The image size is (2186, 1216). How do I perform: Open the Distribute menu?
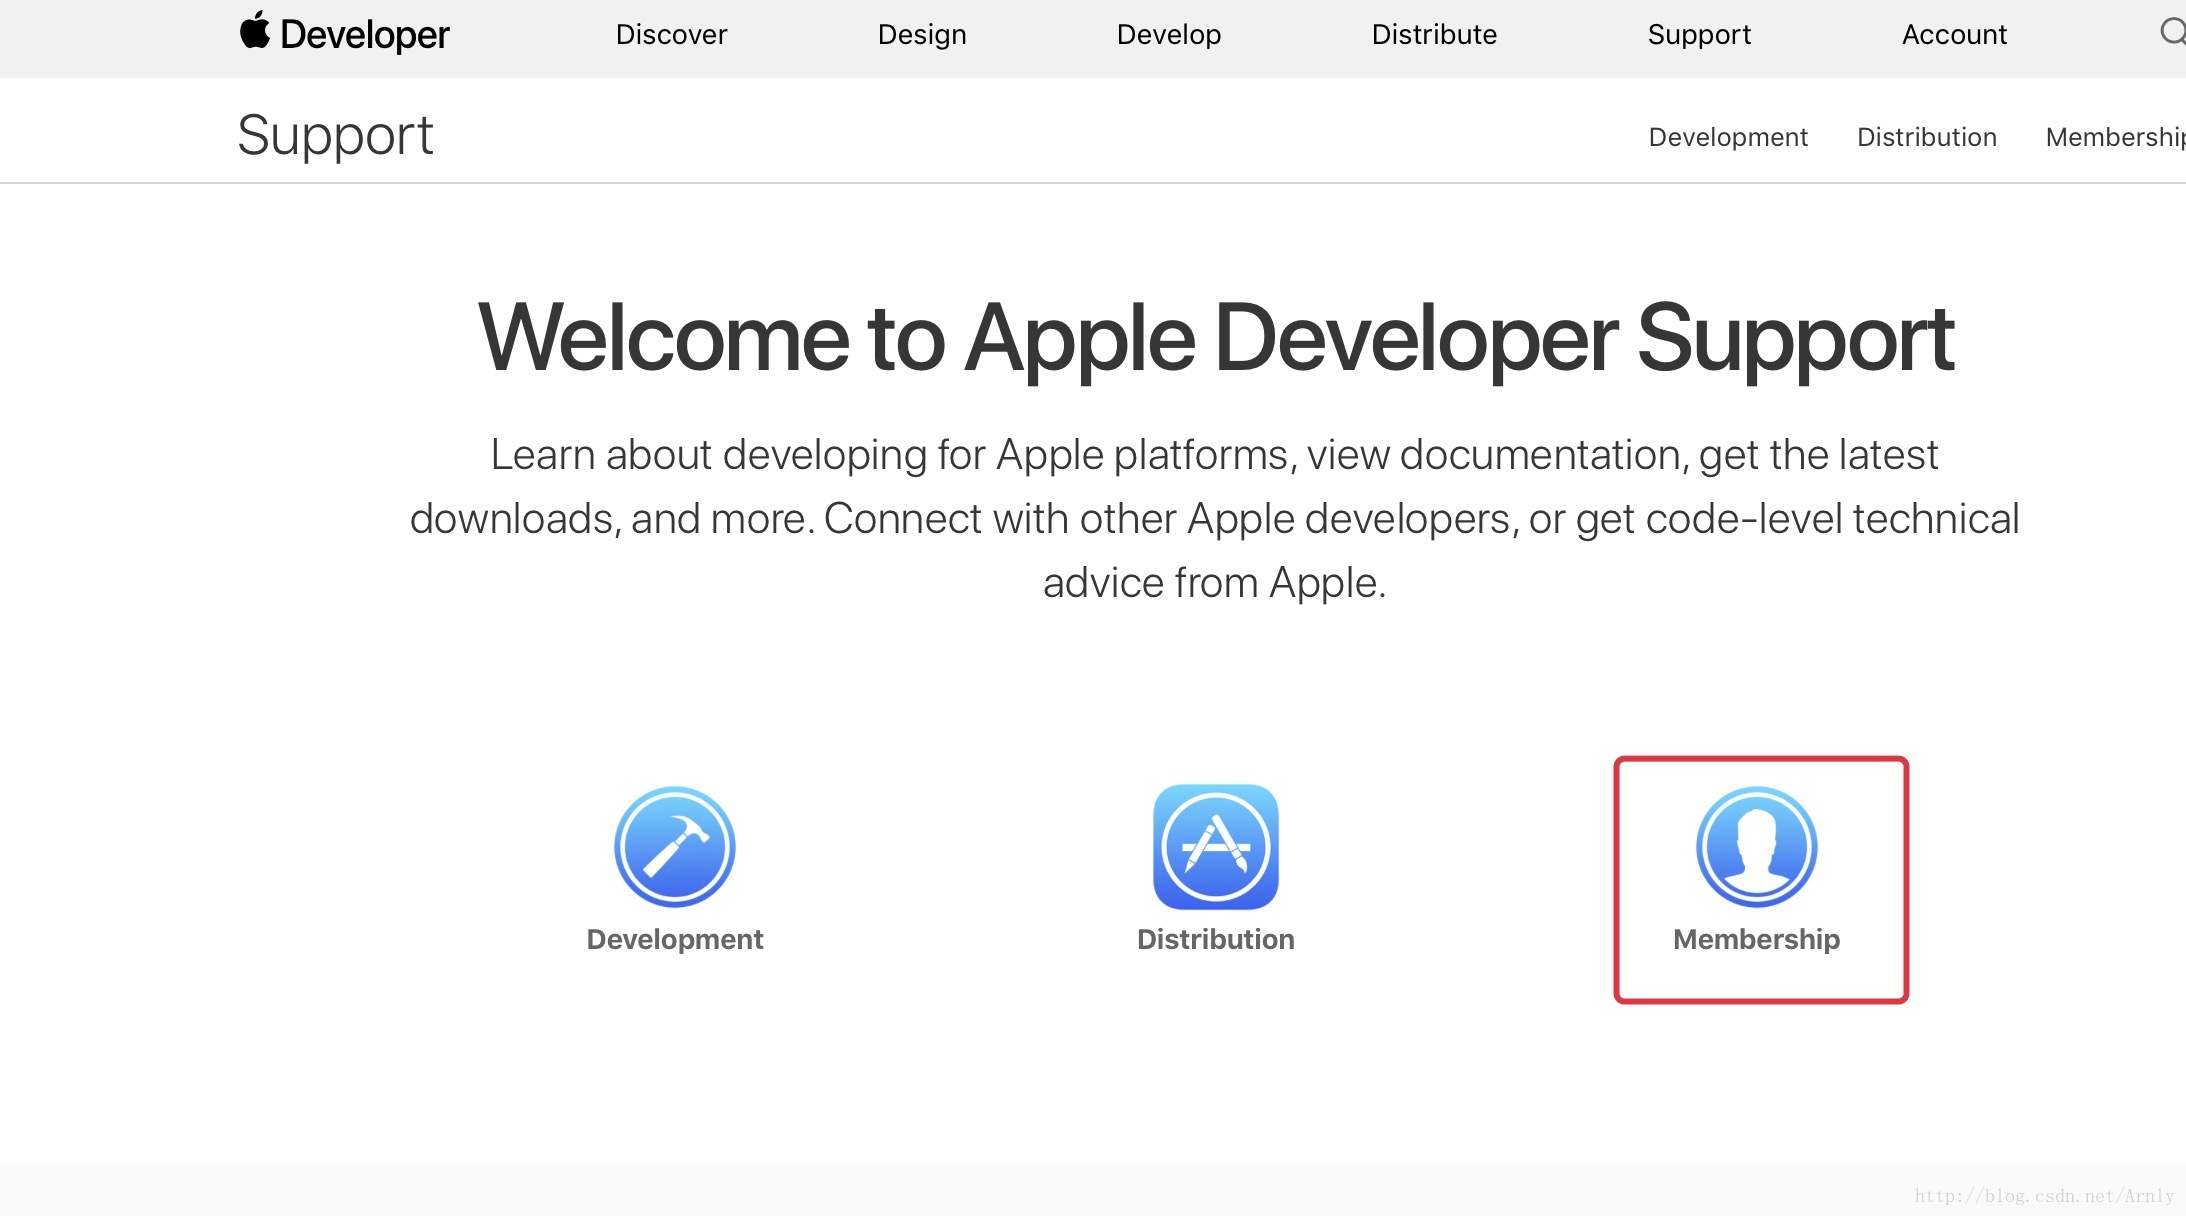click(1434, 35)
